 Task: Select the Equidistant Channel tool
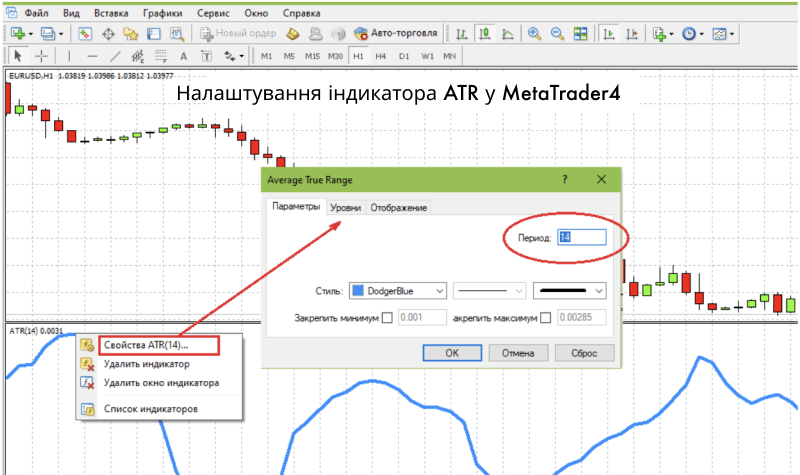138,56
